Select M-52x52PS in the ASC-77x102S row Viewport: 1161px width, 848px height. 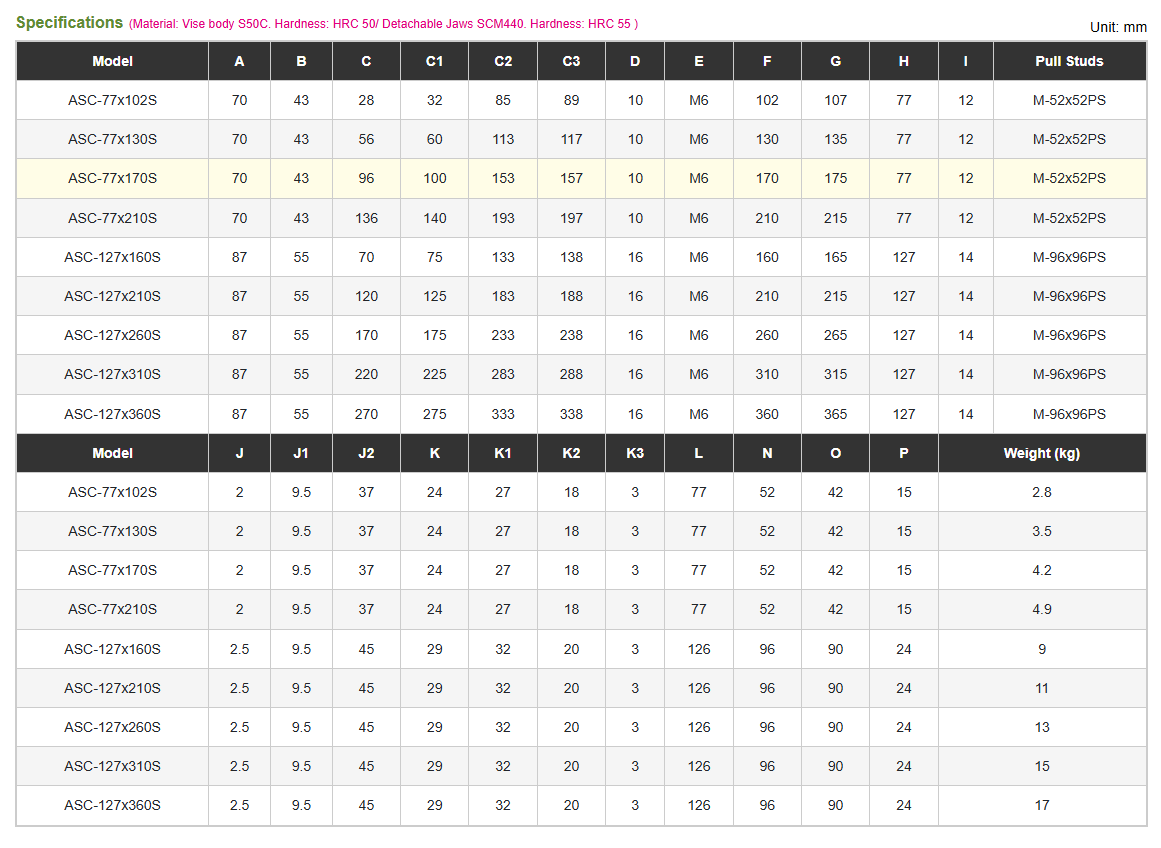1068,100
